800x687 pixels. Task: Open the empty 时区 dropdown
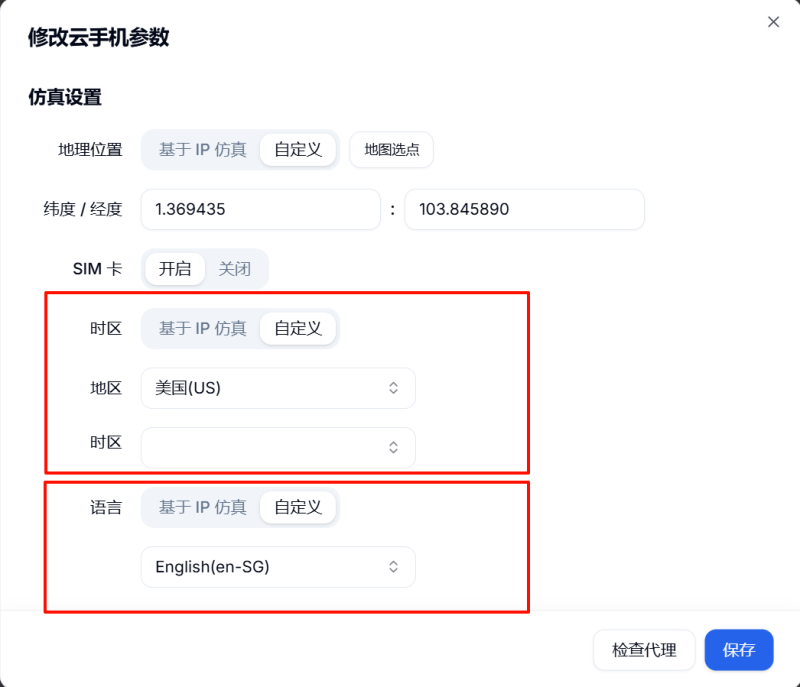click(x=265, y=447)
